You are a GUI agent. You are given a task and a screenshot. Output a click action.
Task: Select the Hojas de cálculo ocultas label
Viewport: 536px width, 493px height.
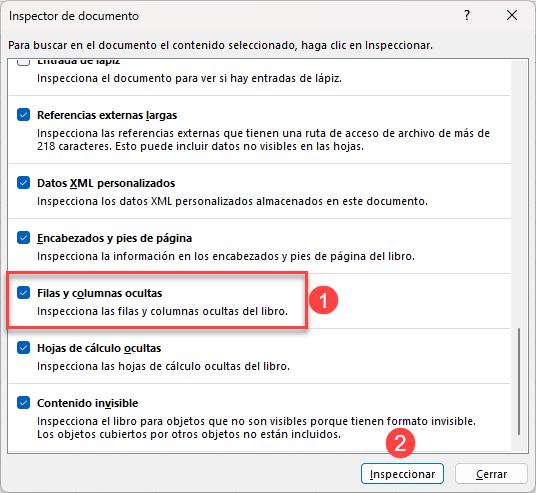tap(99, 348)
